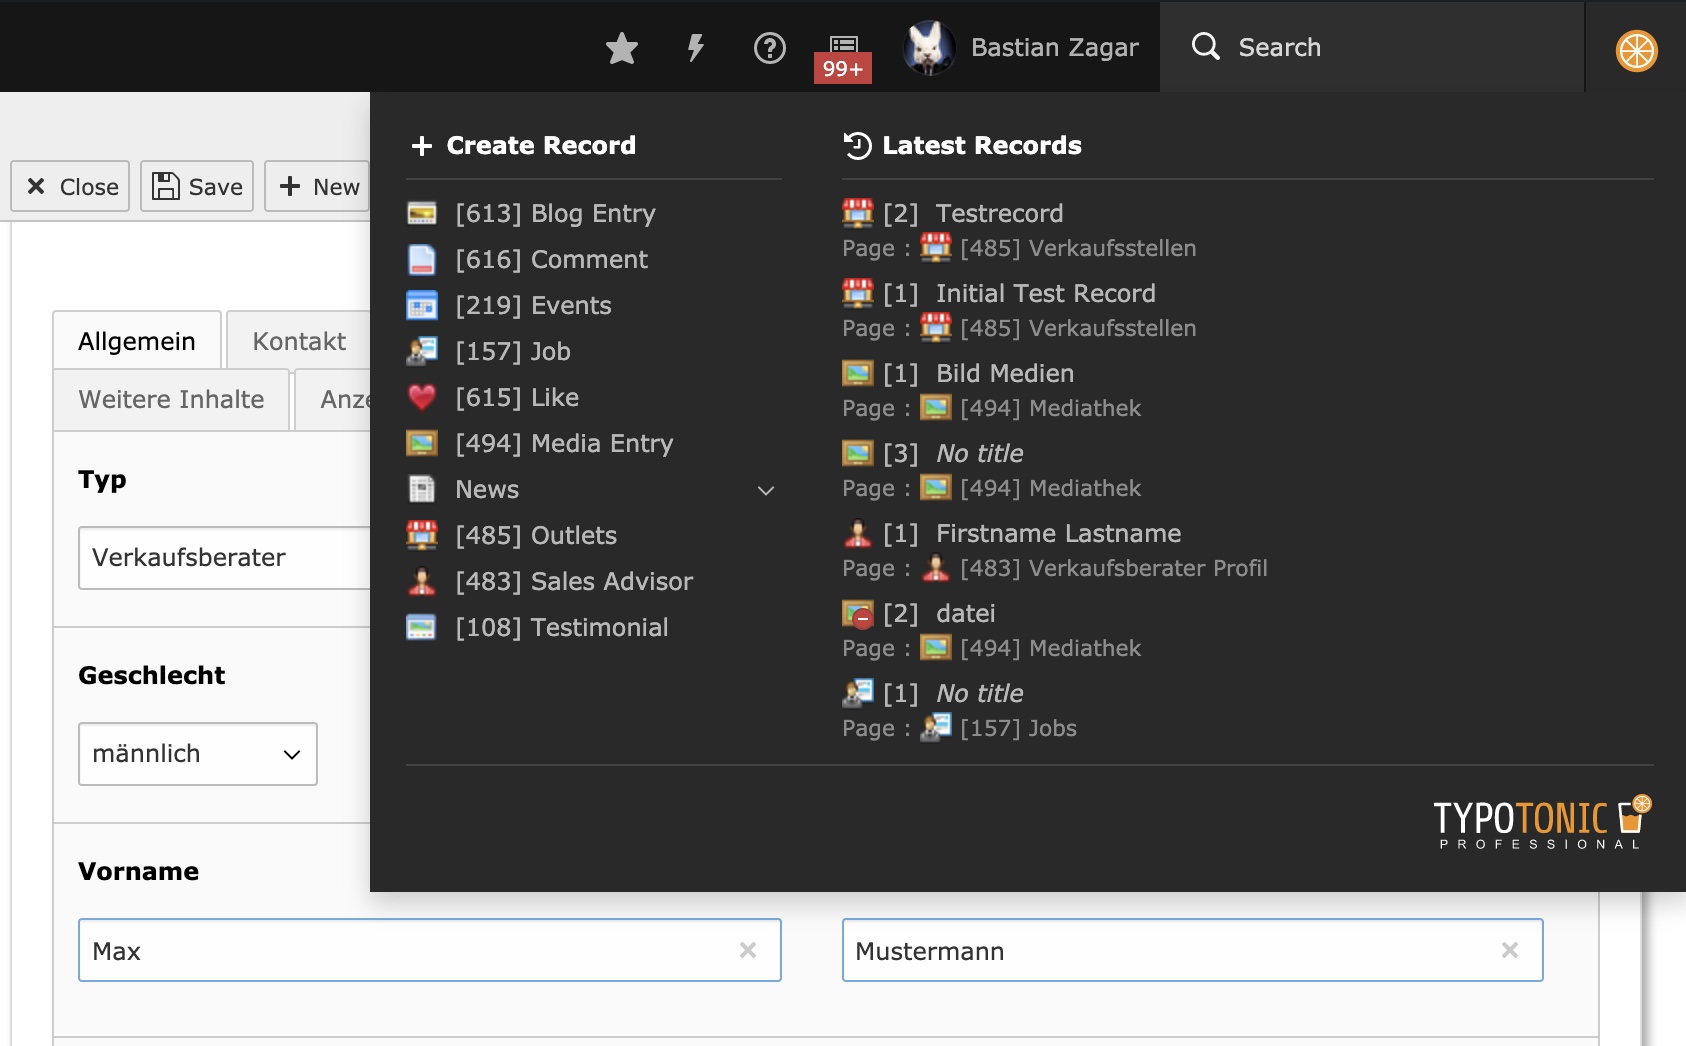1686x1046 pixels.
Task: Click the New button
Action: pyautogui.click(x=318, y=186)
